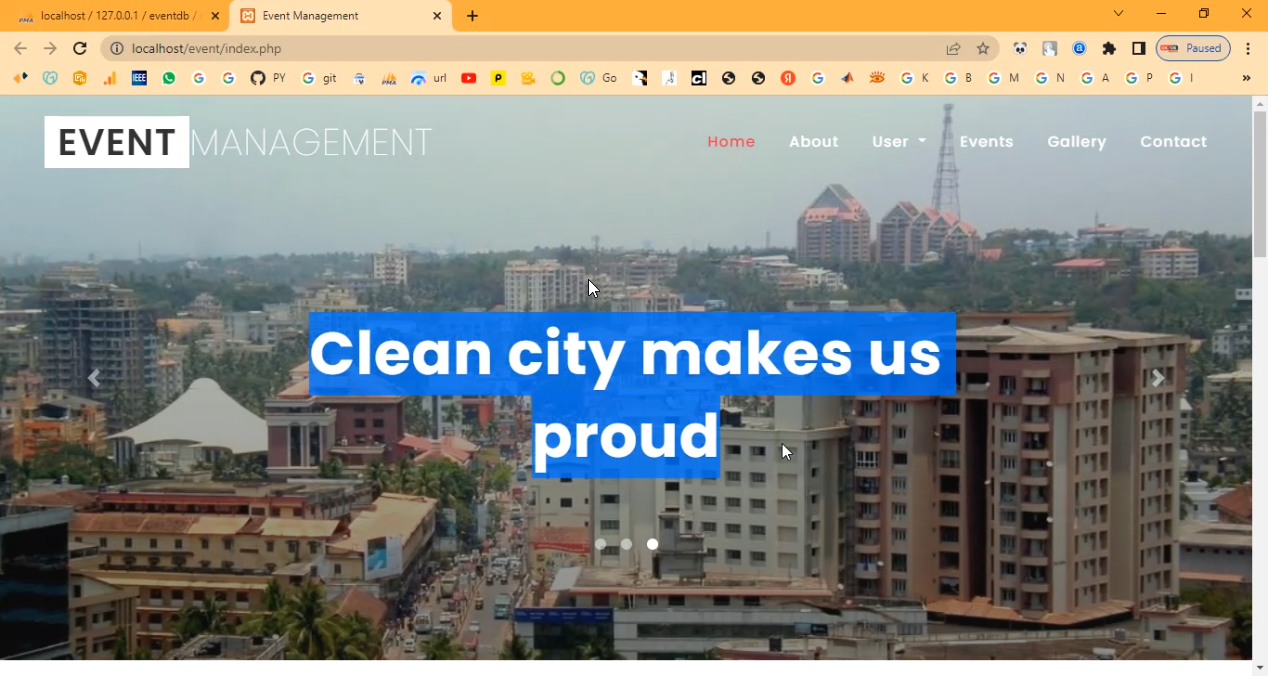Screen dimensions: 1268x676
Task: Reload the page with the refresh icon
Action: click(x=80, y=48)
